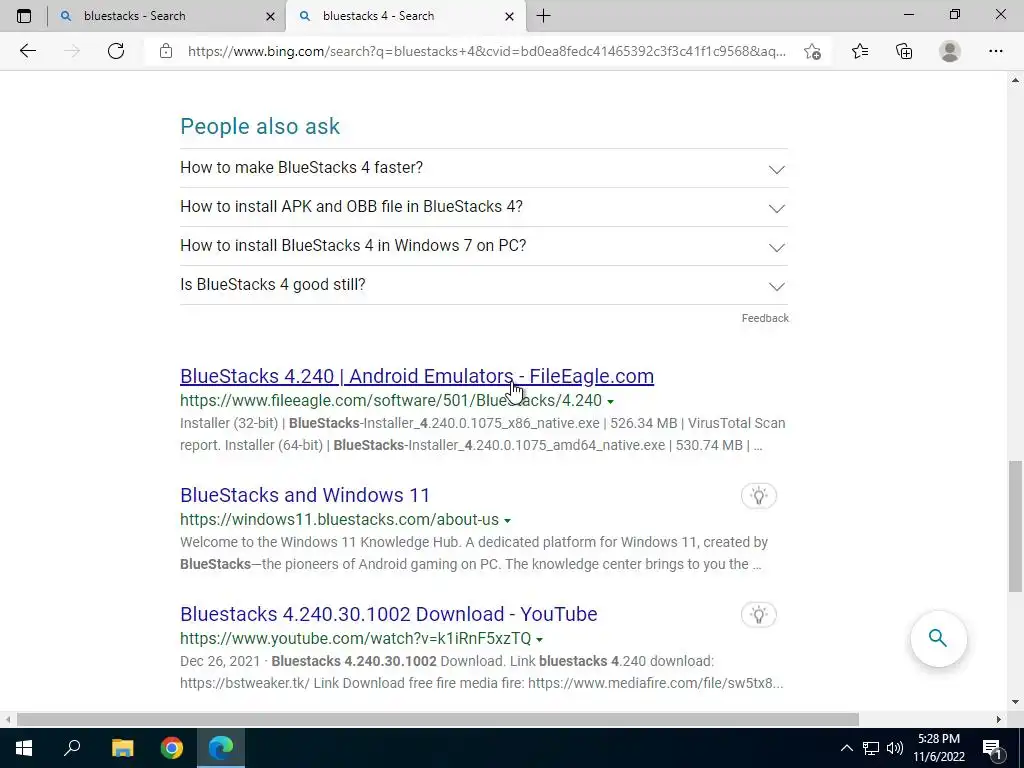Image resolution: width=1024 pixels, height=768 pixels.
Task: Open taskbar search magnifier
Action: point(72,748)
